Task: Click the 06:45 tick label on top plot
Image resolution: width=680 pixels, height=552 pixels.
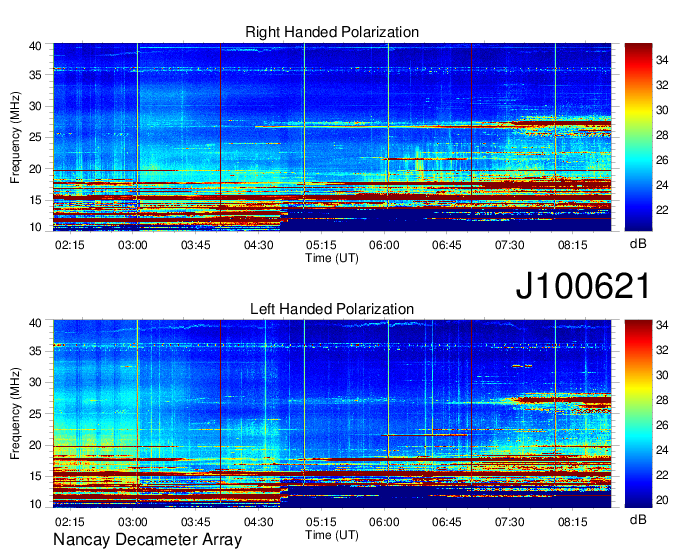Action: tap(447, 245)
